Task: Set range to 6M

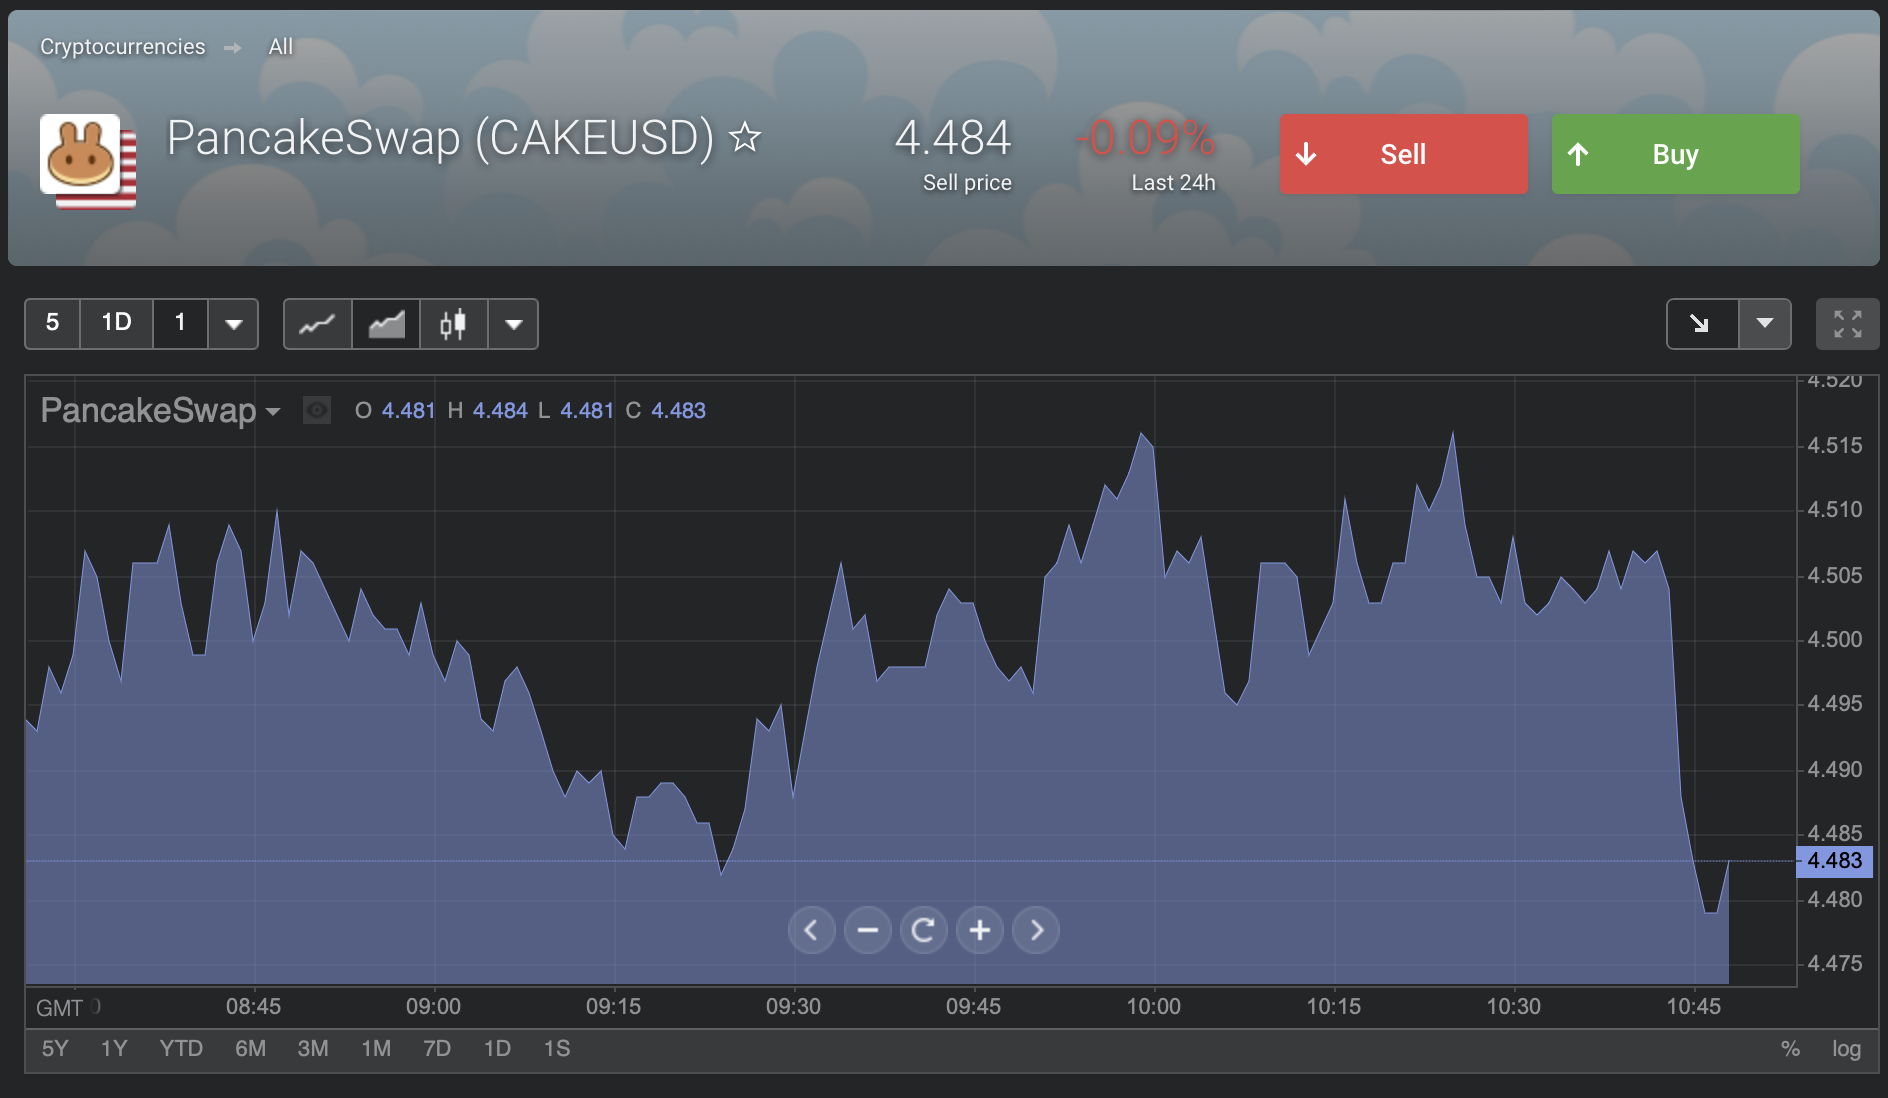Action: tap(250, 1048)
